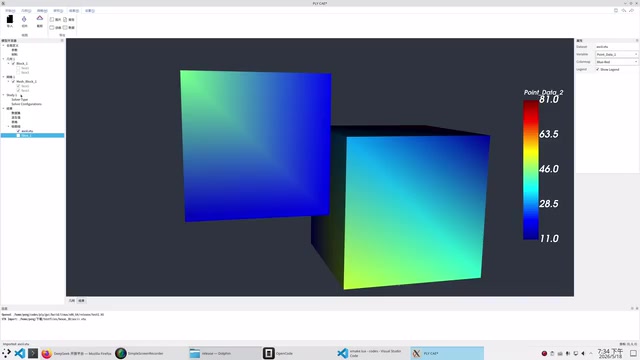Toggle the Block_1 checkbox in the tree
The height and width of the screenshot is (360, 640).
tap(13, 64)
